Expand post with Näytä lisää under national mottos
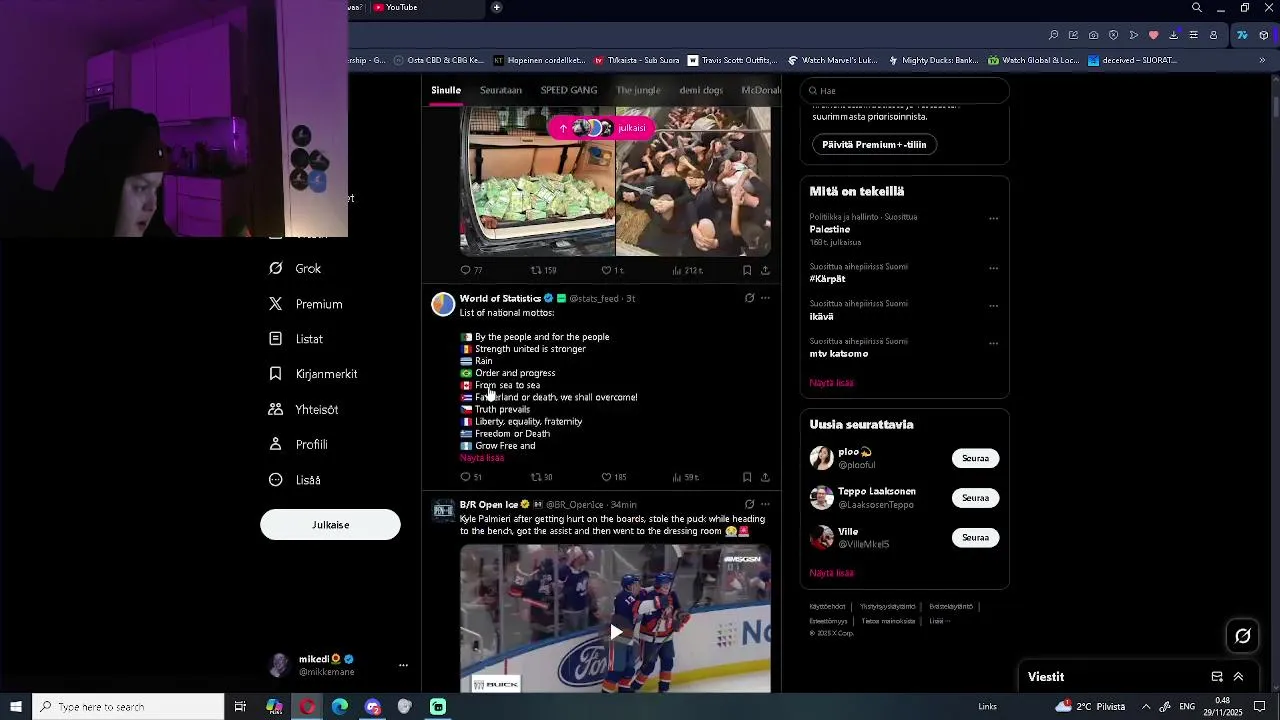The width and height of the screenshot is (1280, 720). coord(482,458)
